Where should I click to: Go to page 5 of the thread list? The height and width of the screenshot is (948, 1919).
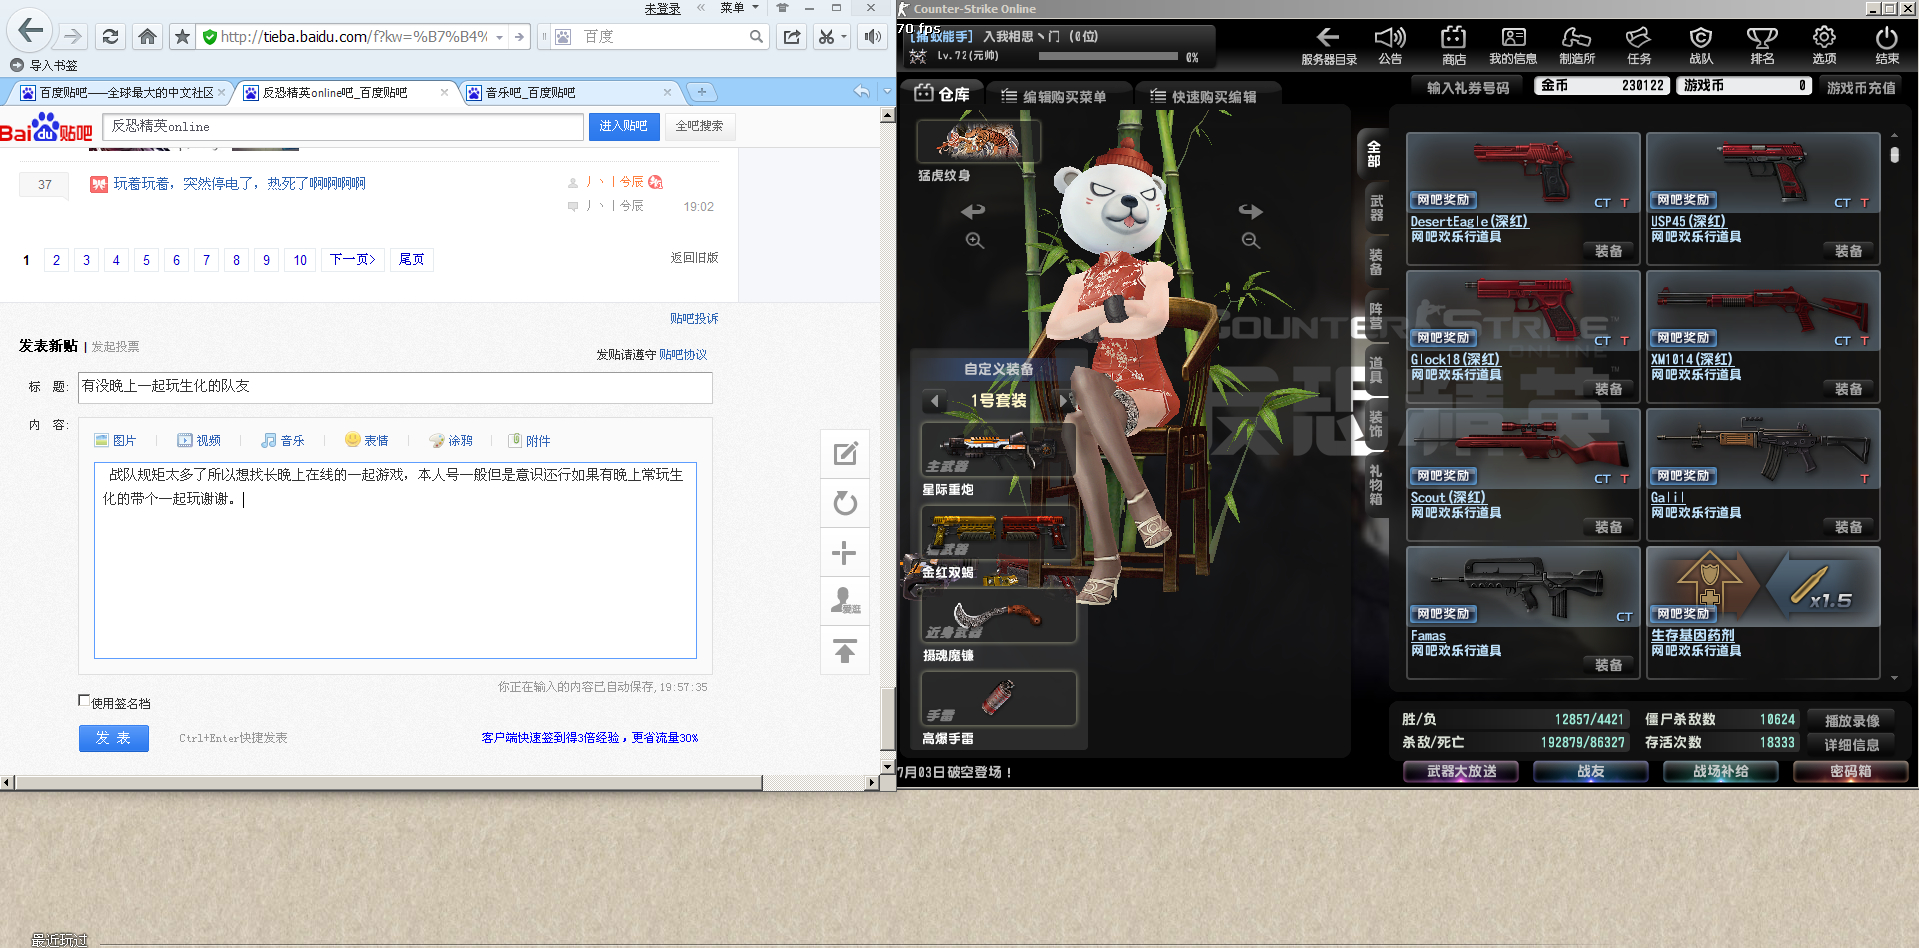[x=146, y=260]
